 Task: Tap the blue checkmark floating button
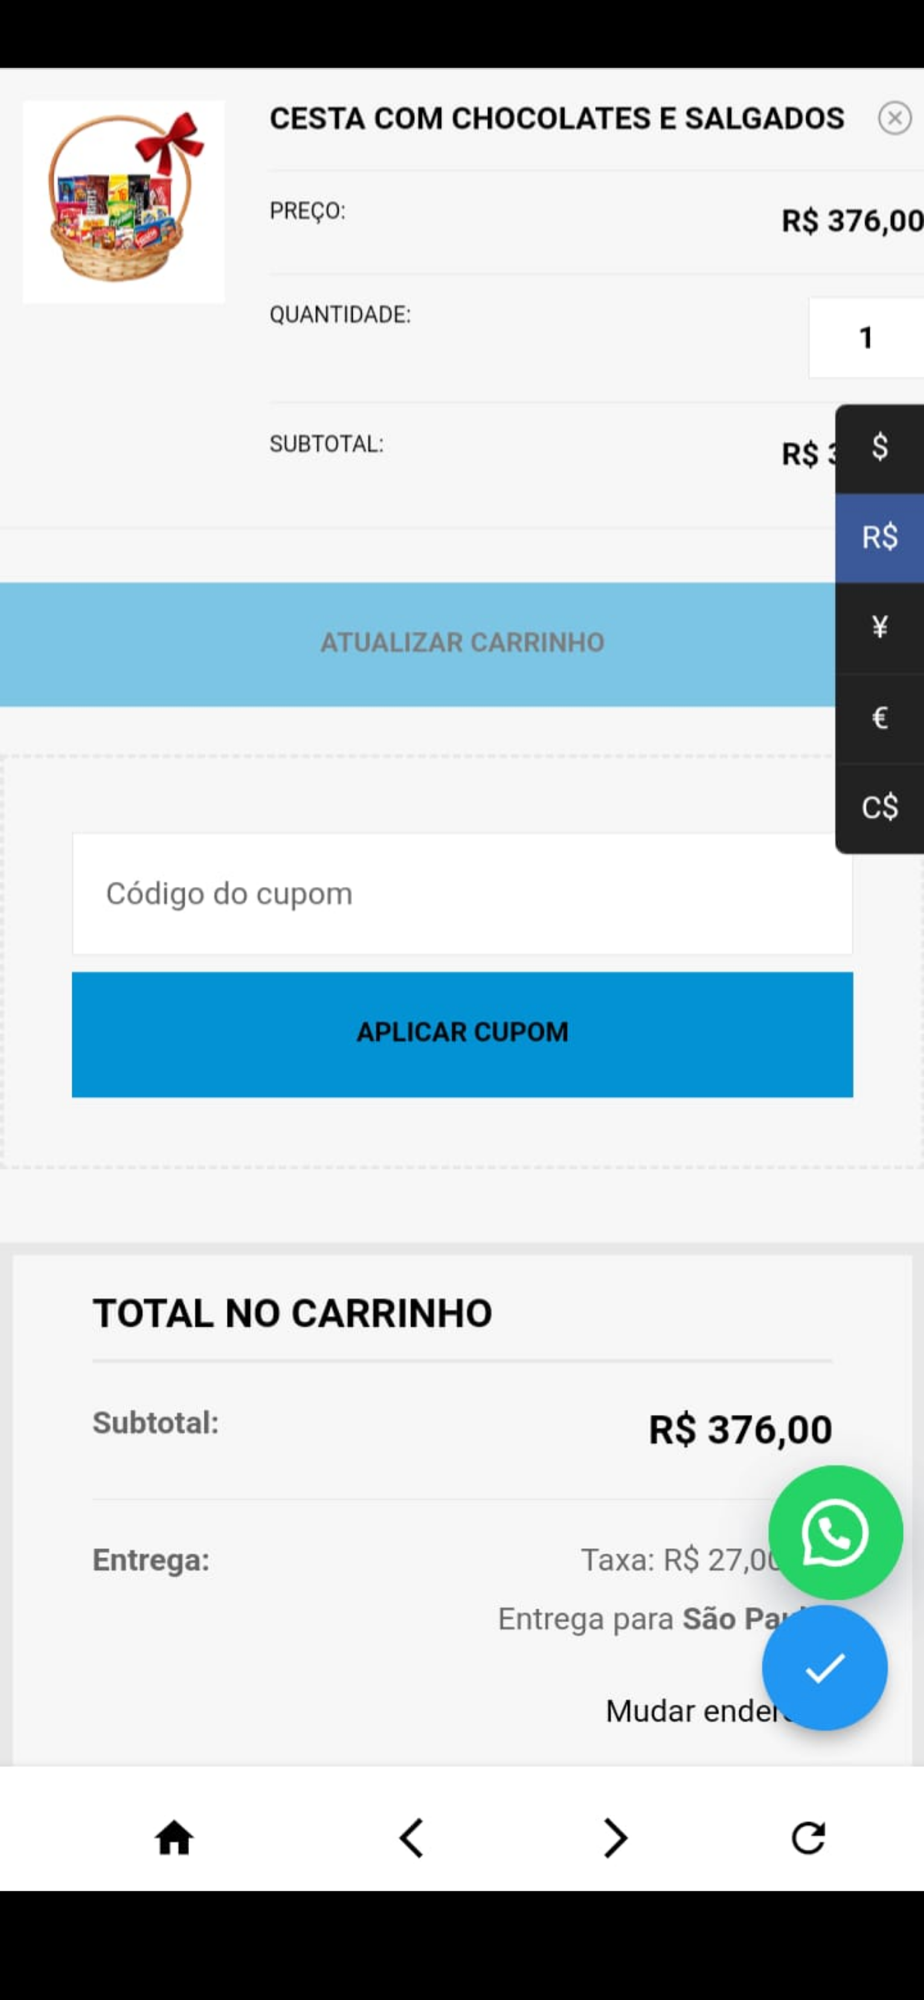click(x=824, y=1667)
